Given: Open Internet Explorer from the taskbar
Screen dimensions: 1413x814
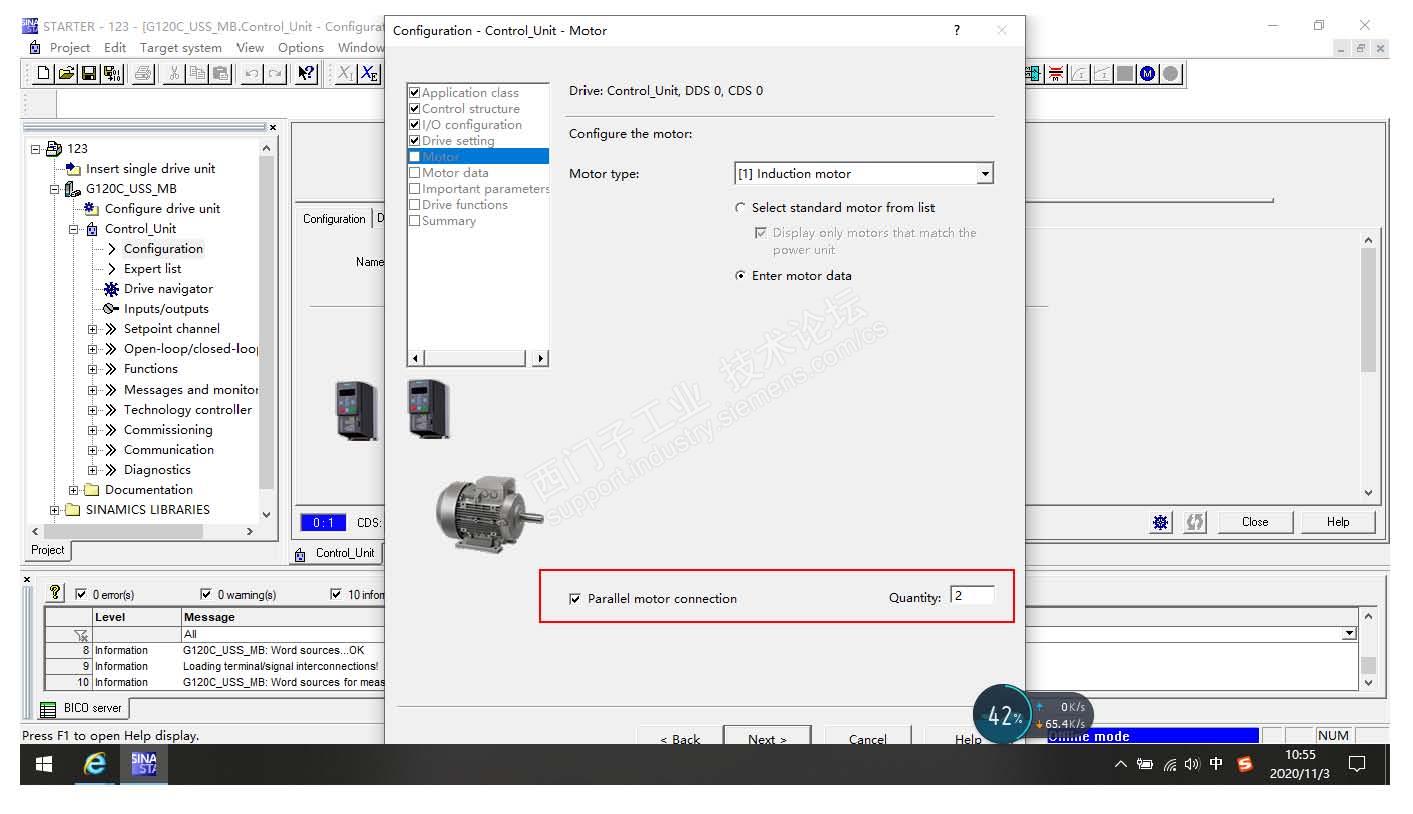Looking at the screenshot, I should pyautogui.click(x=95, y=764).
